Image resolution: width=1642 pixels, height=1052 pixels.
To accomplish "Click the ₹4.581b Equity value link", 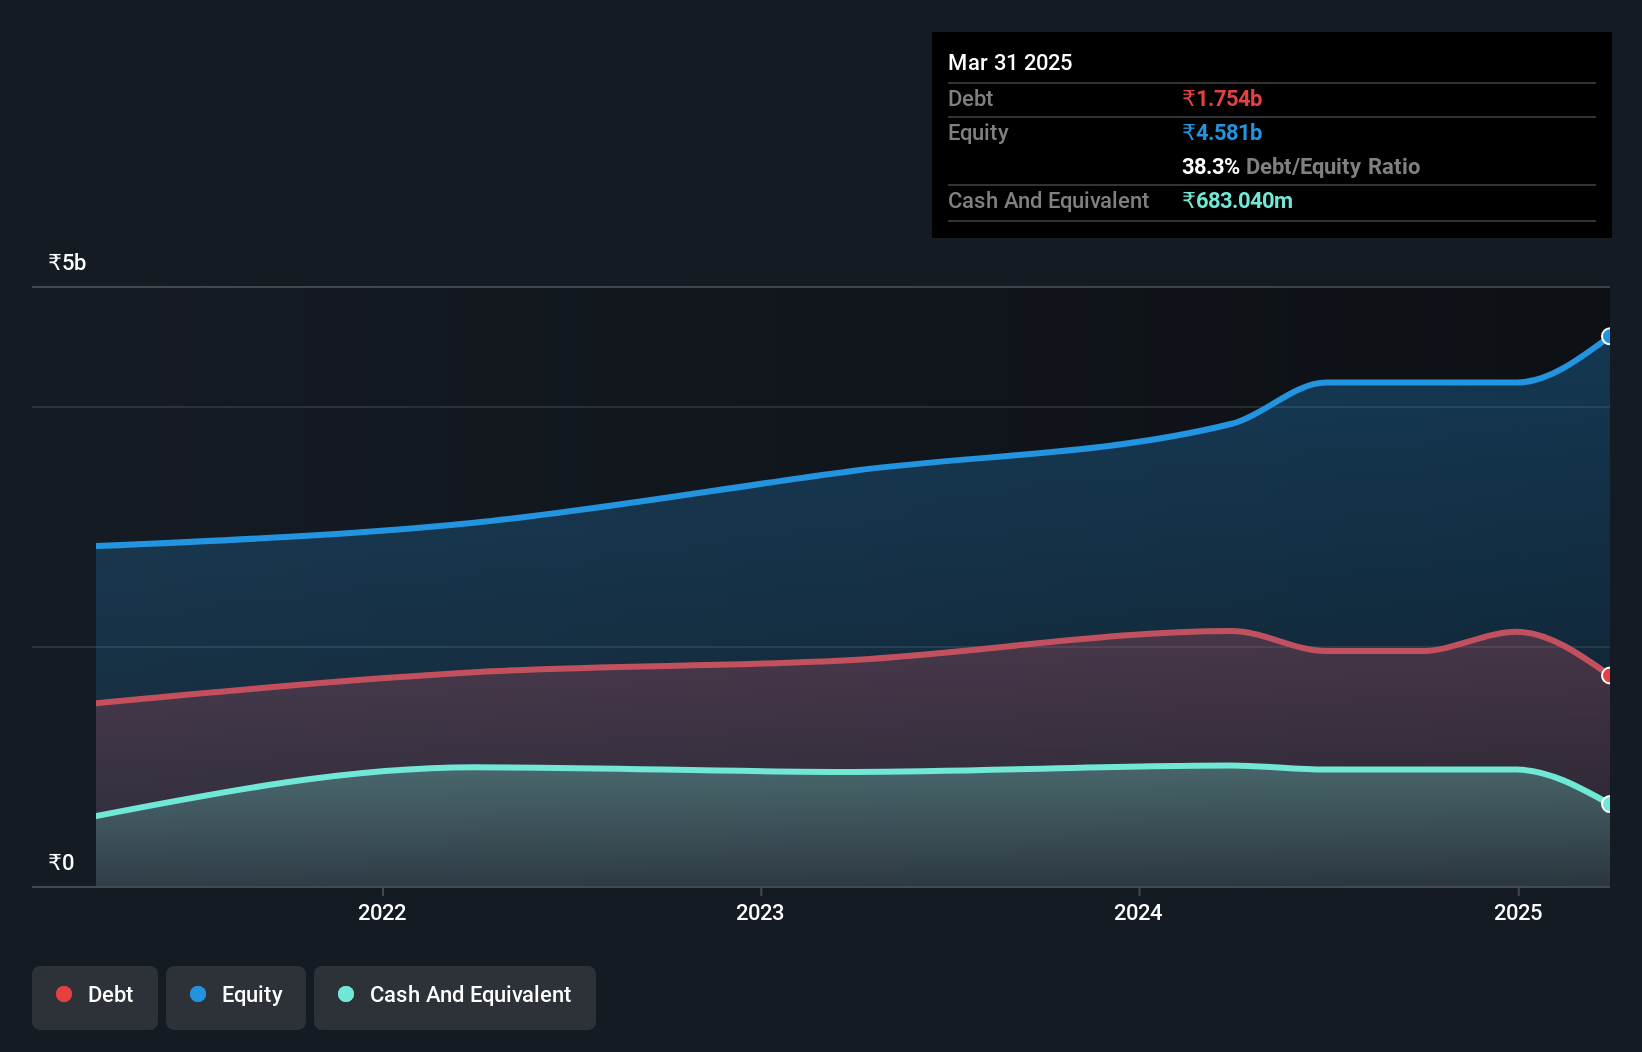I will coord(1222,132).
